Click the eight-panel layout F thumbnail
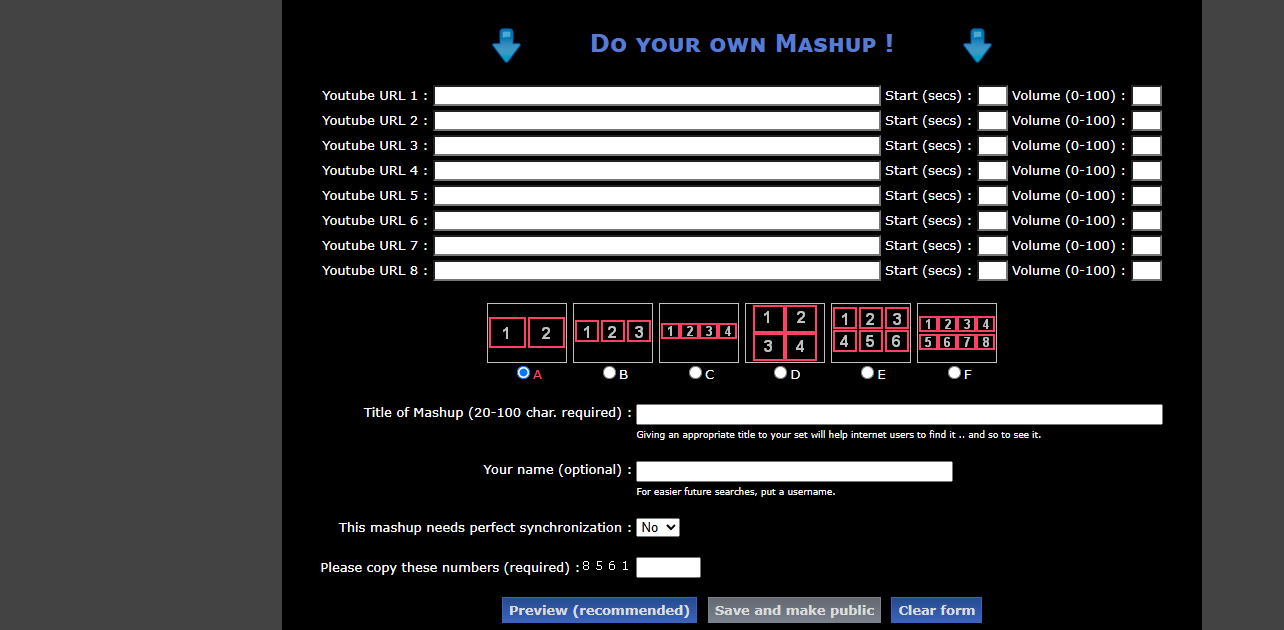 click(x=956, y=333)
